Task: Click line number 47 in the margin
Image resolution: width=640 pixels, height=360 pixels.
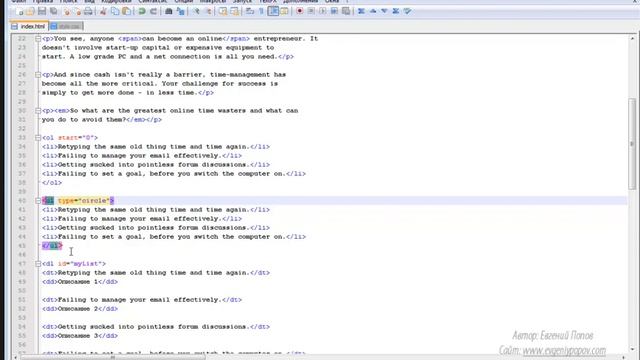Action: (x=22, y=264)
